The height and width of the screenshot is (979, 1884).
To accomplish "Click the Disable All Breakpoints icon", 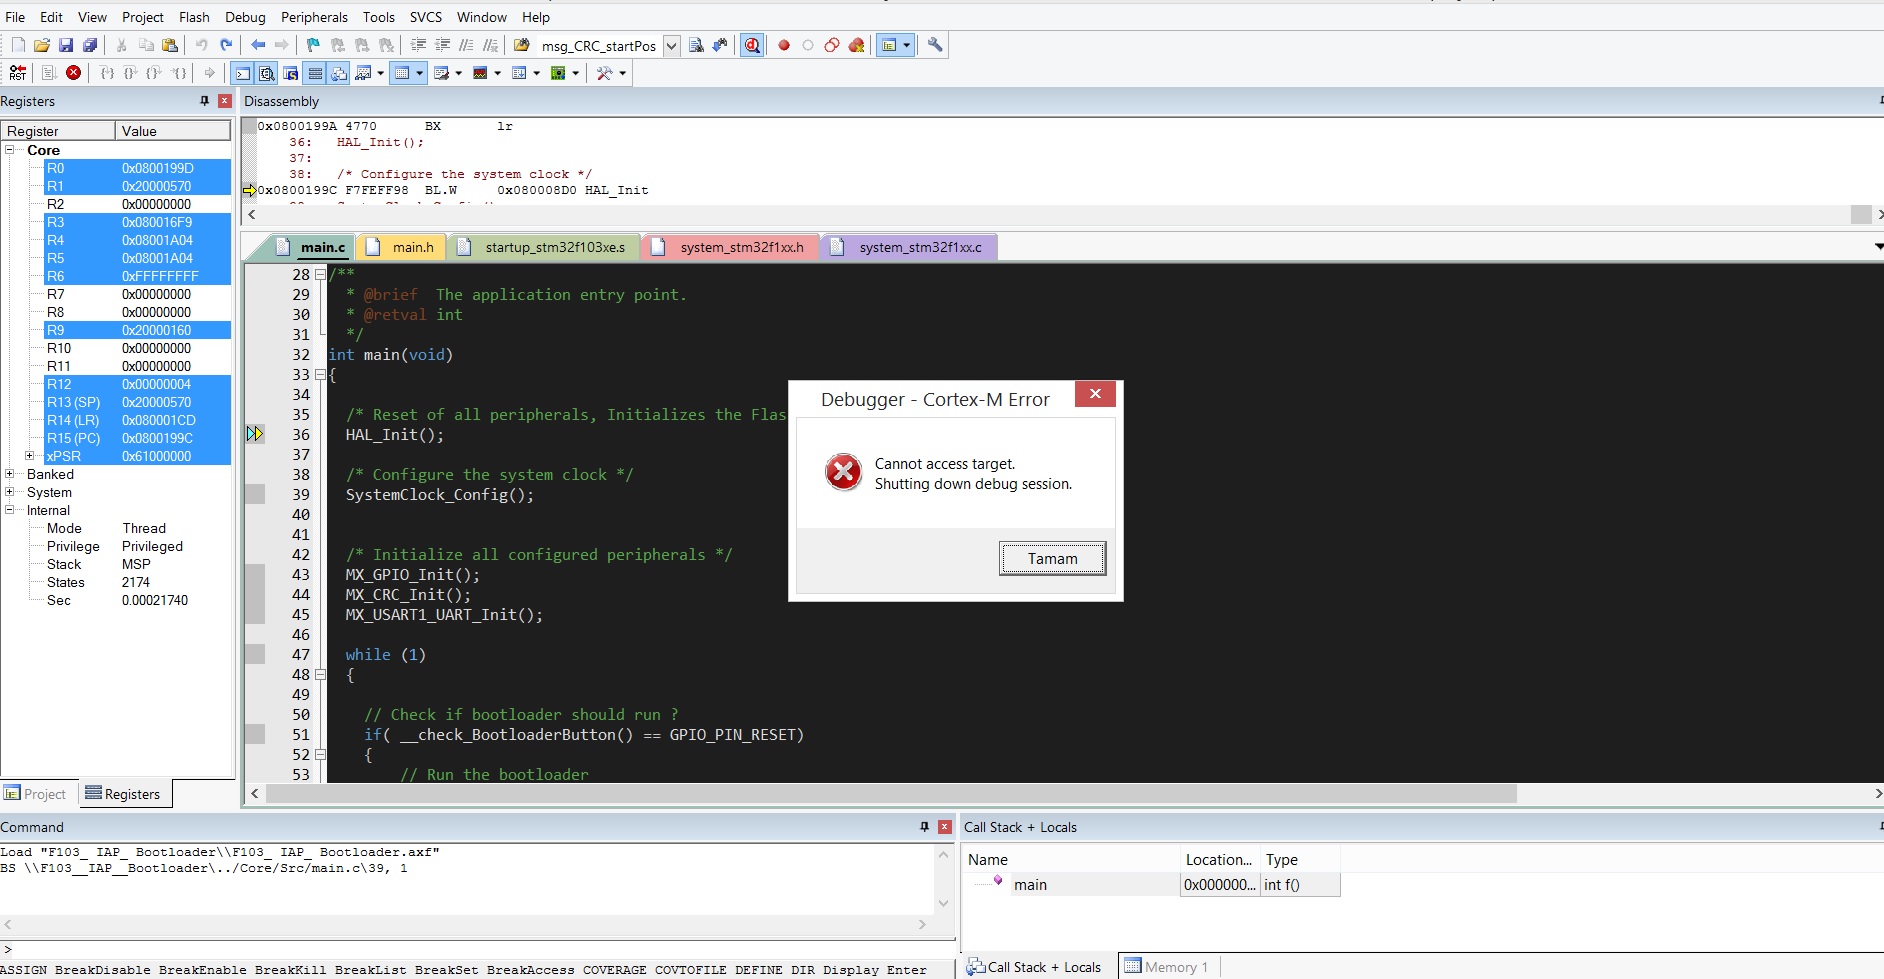I will click(x=832, y=45).
